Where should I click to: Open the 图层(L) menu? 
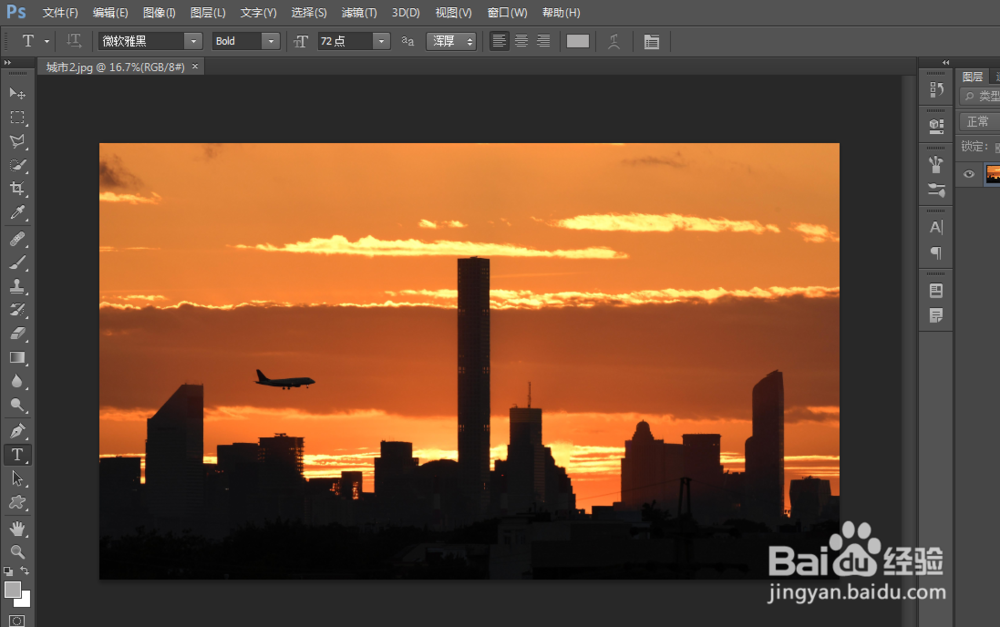point(208,13)
